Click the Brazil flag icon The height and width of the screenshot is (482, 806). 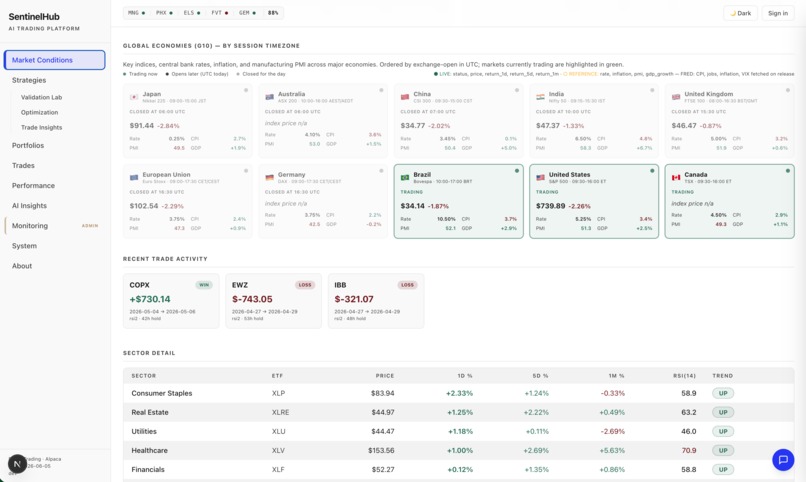(405, 177)
